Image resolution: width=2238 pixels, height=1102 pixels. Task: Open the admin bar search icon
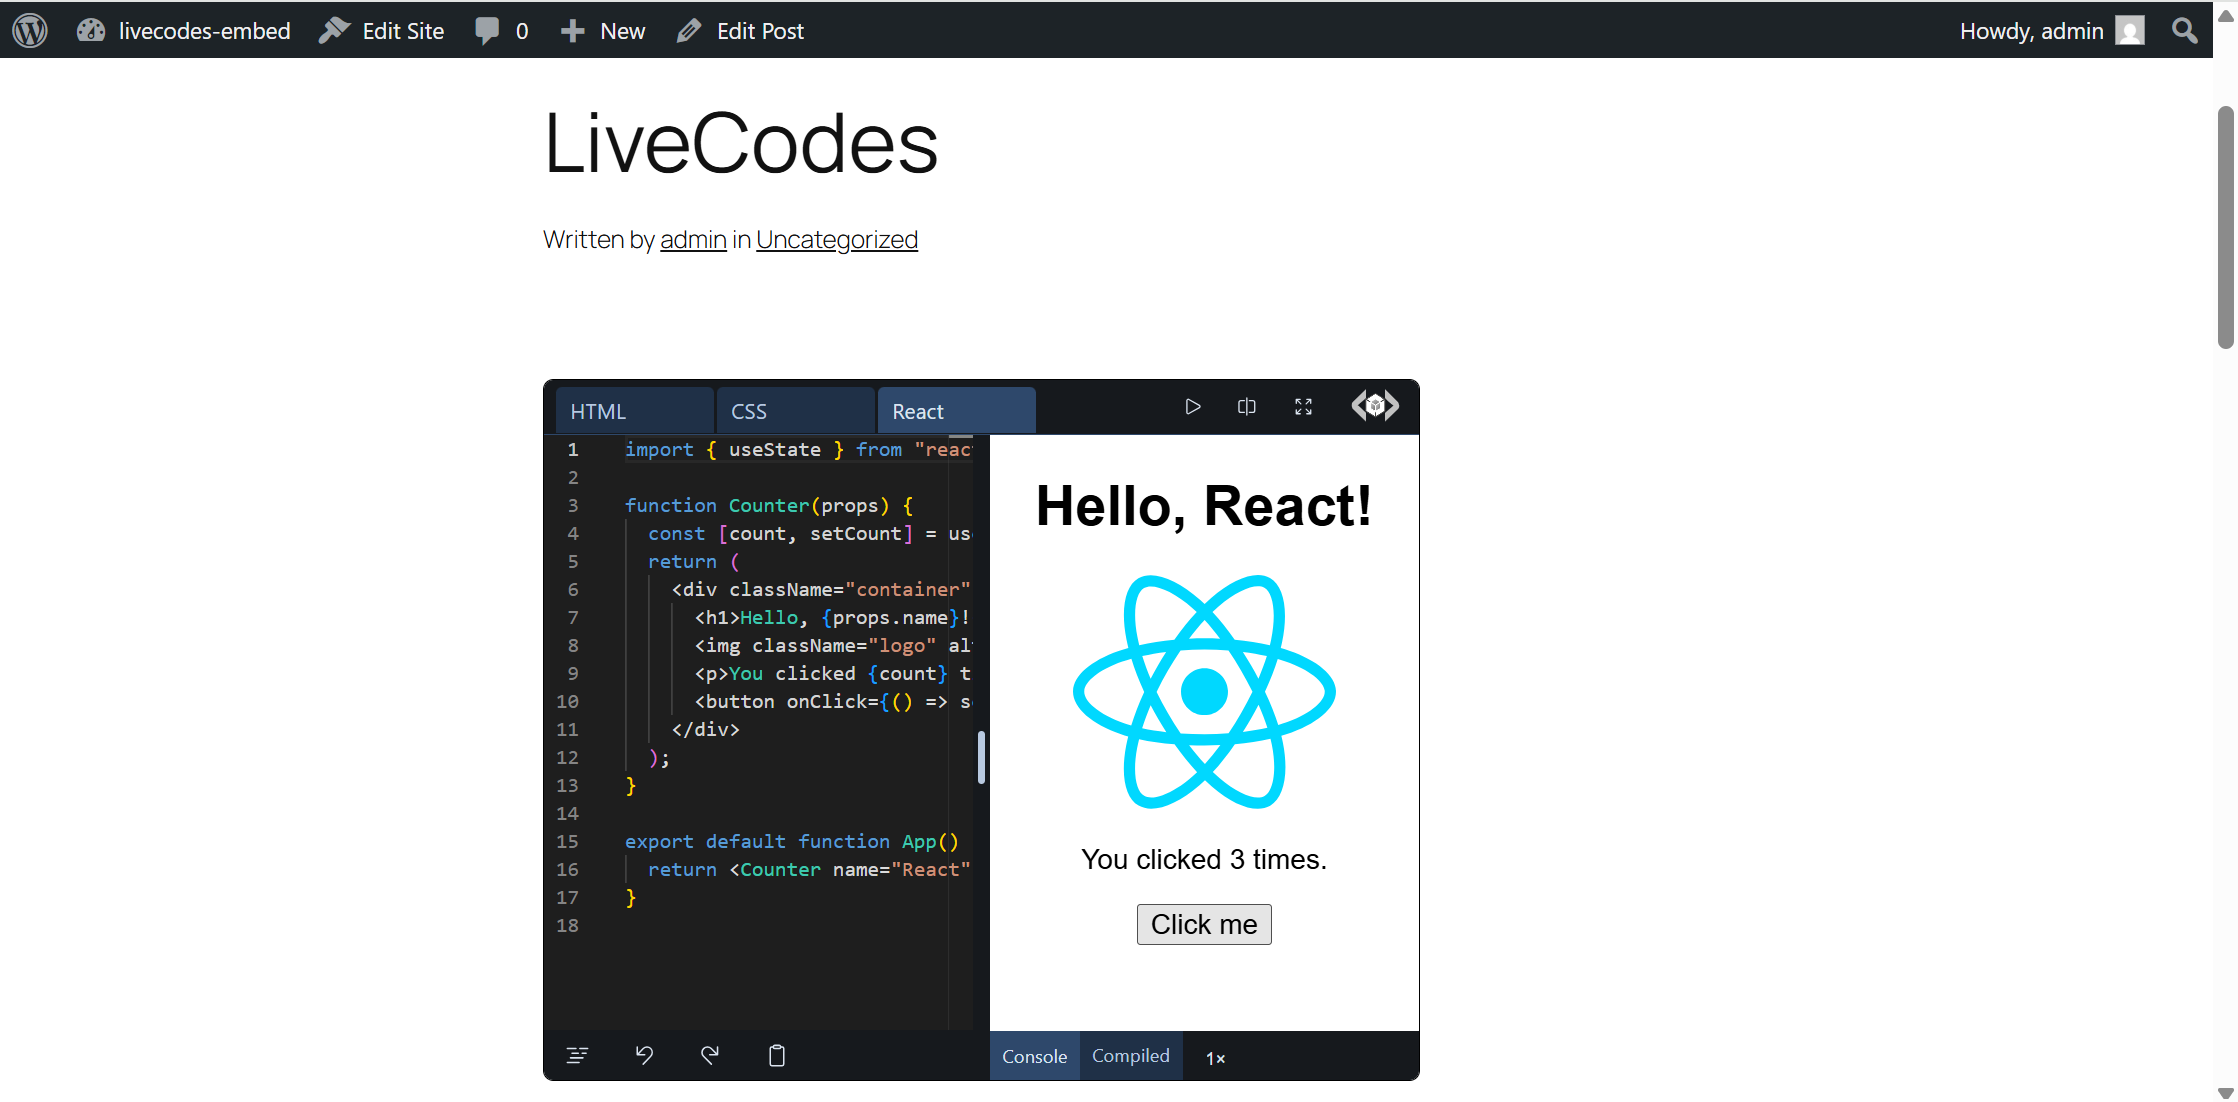coord(2185,31)
